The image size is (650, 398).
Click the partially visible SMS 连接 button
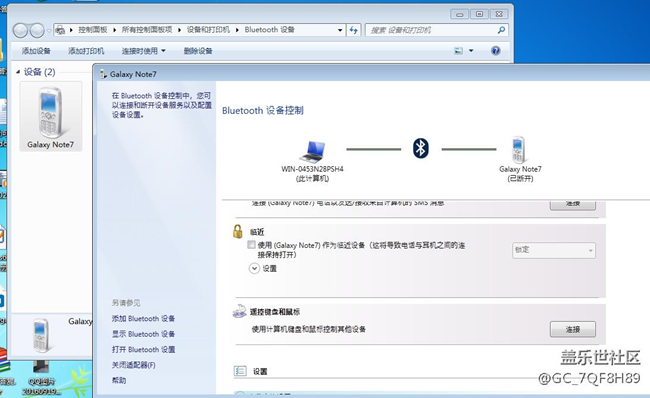[572, 205]
